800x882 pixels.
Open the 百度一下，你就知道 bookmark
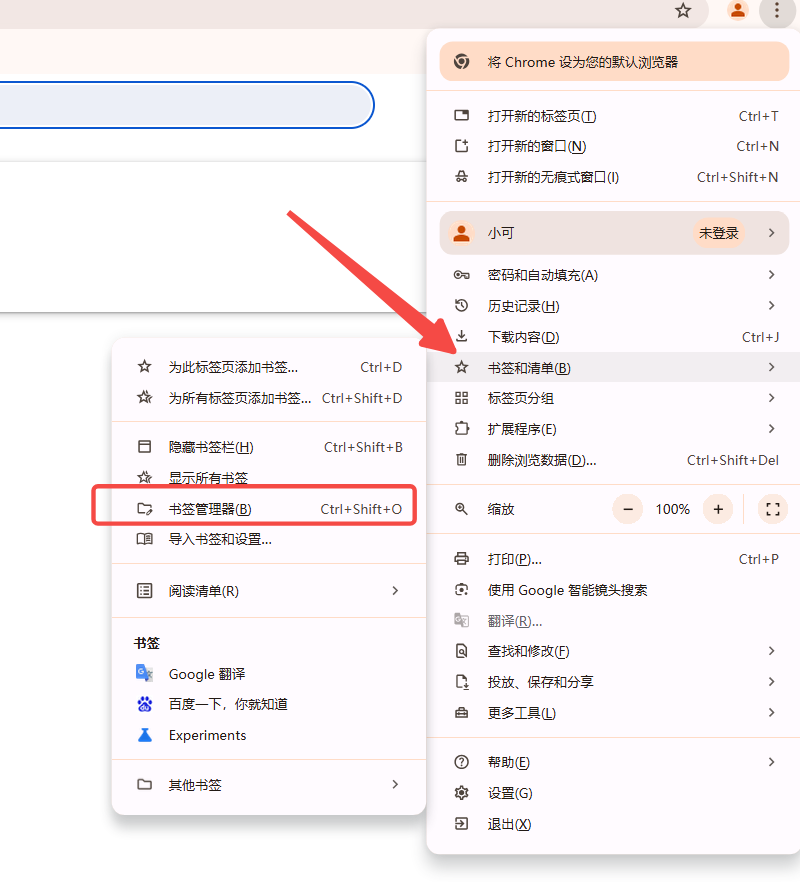tap(269, 704)
